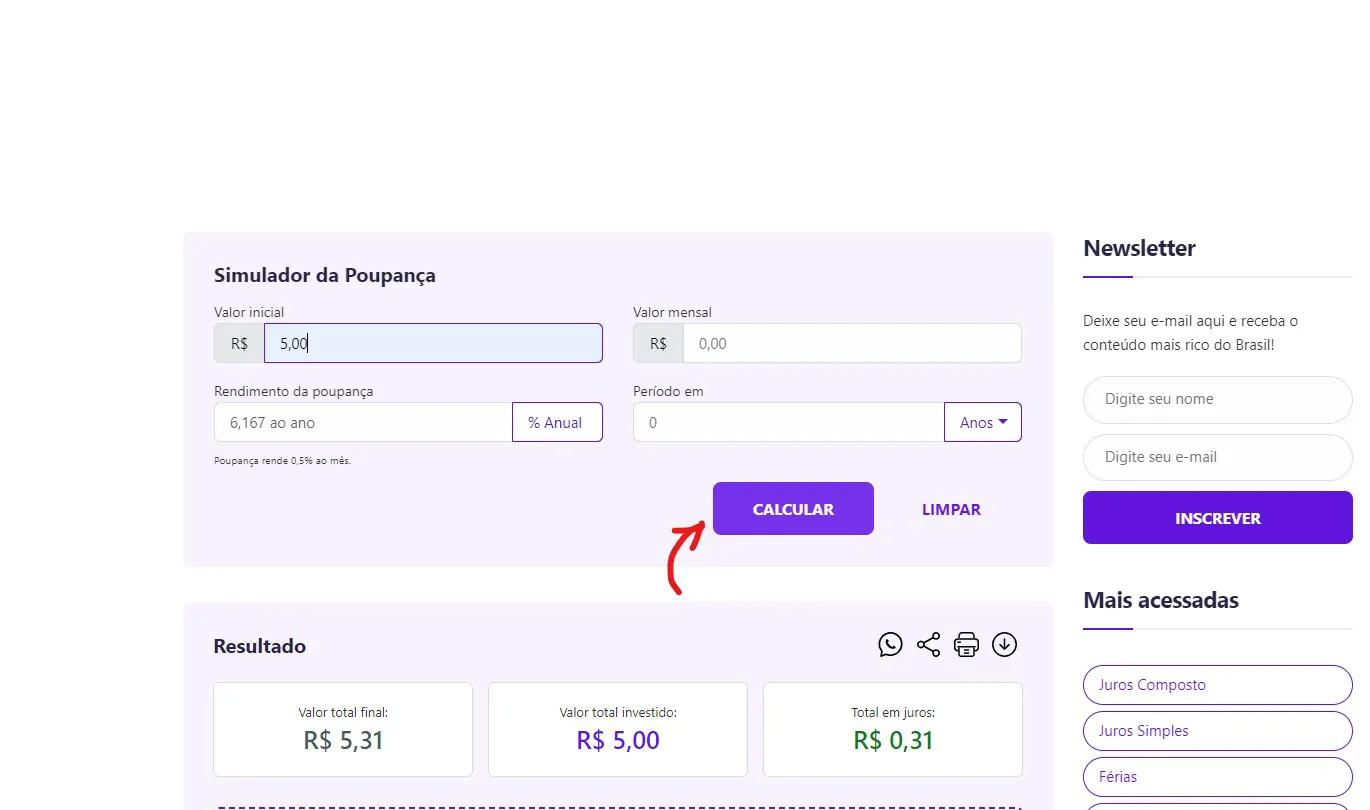Download the result using arrow icon
The height and width of the screenshot is (810, 1370).
[1004, 645]
